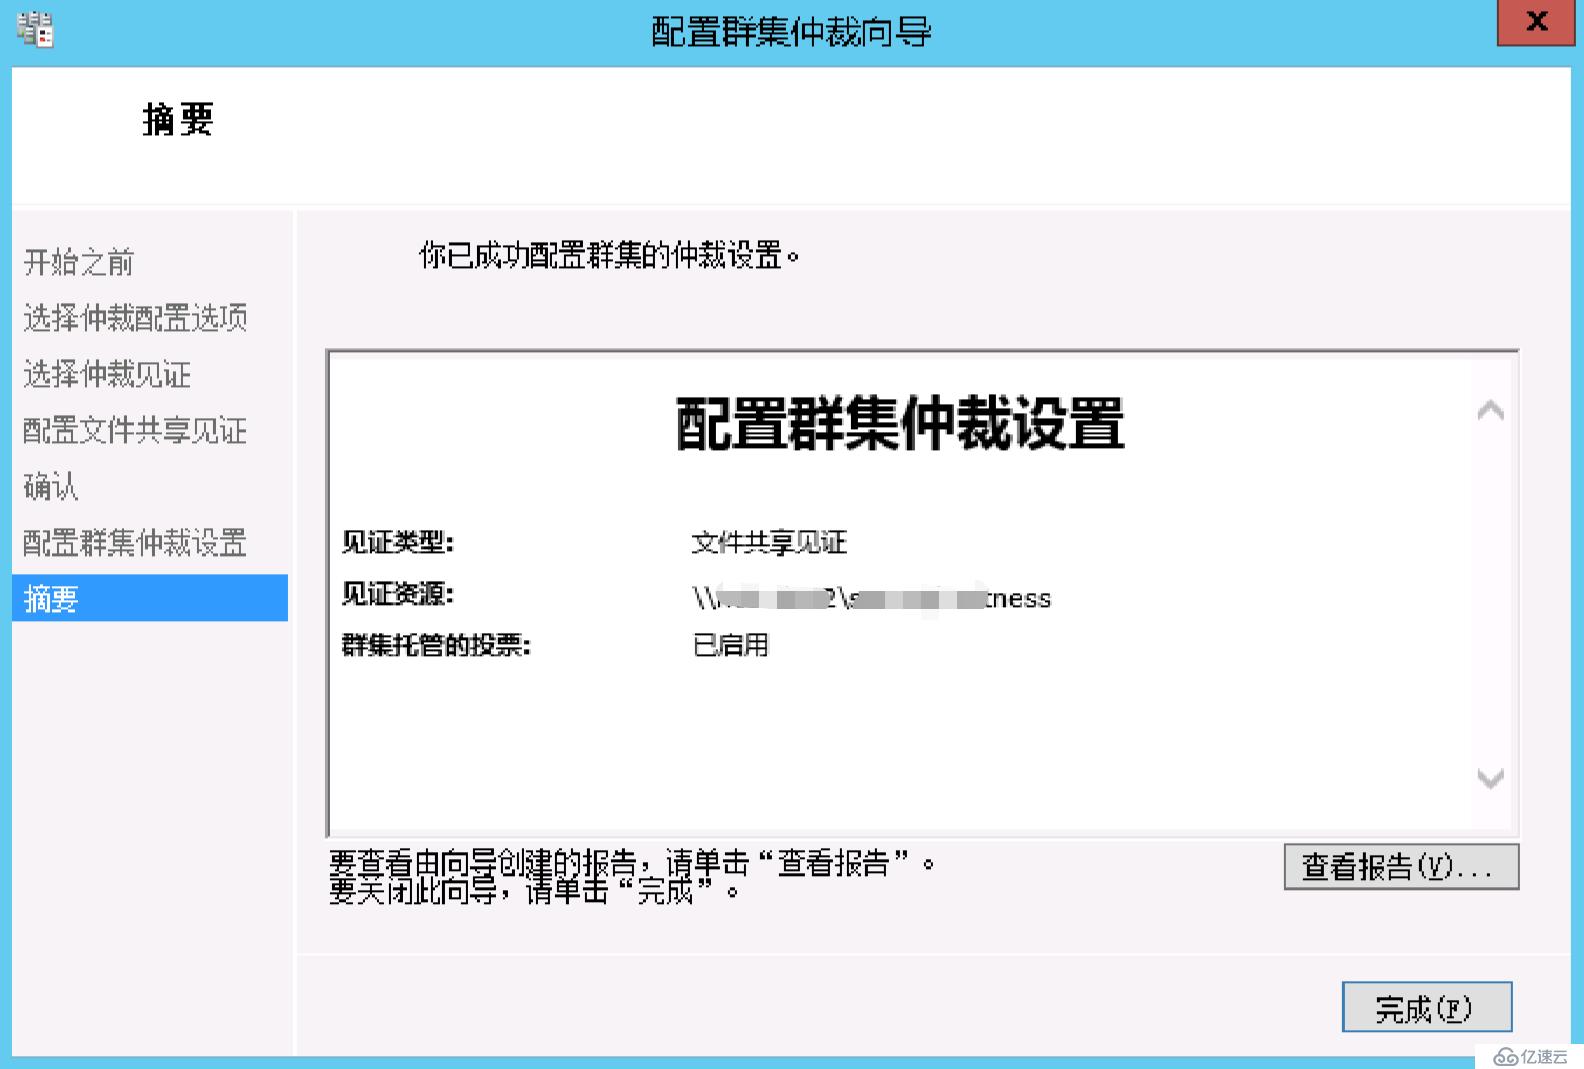1584x1069 pixels.
Task: Open 查看报告(V)... to view the report
Action: [1401, 866]
